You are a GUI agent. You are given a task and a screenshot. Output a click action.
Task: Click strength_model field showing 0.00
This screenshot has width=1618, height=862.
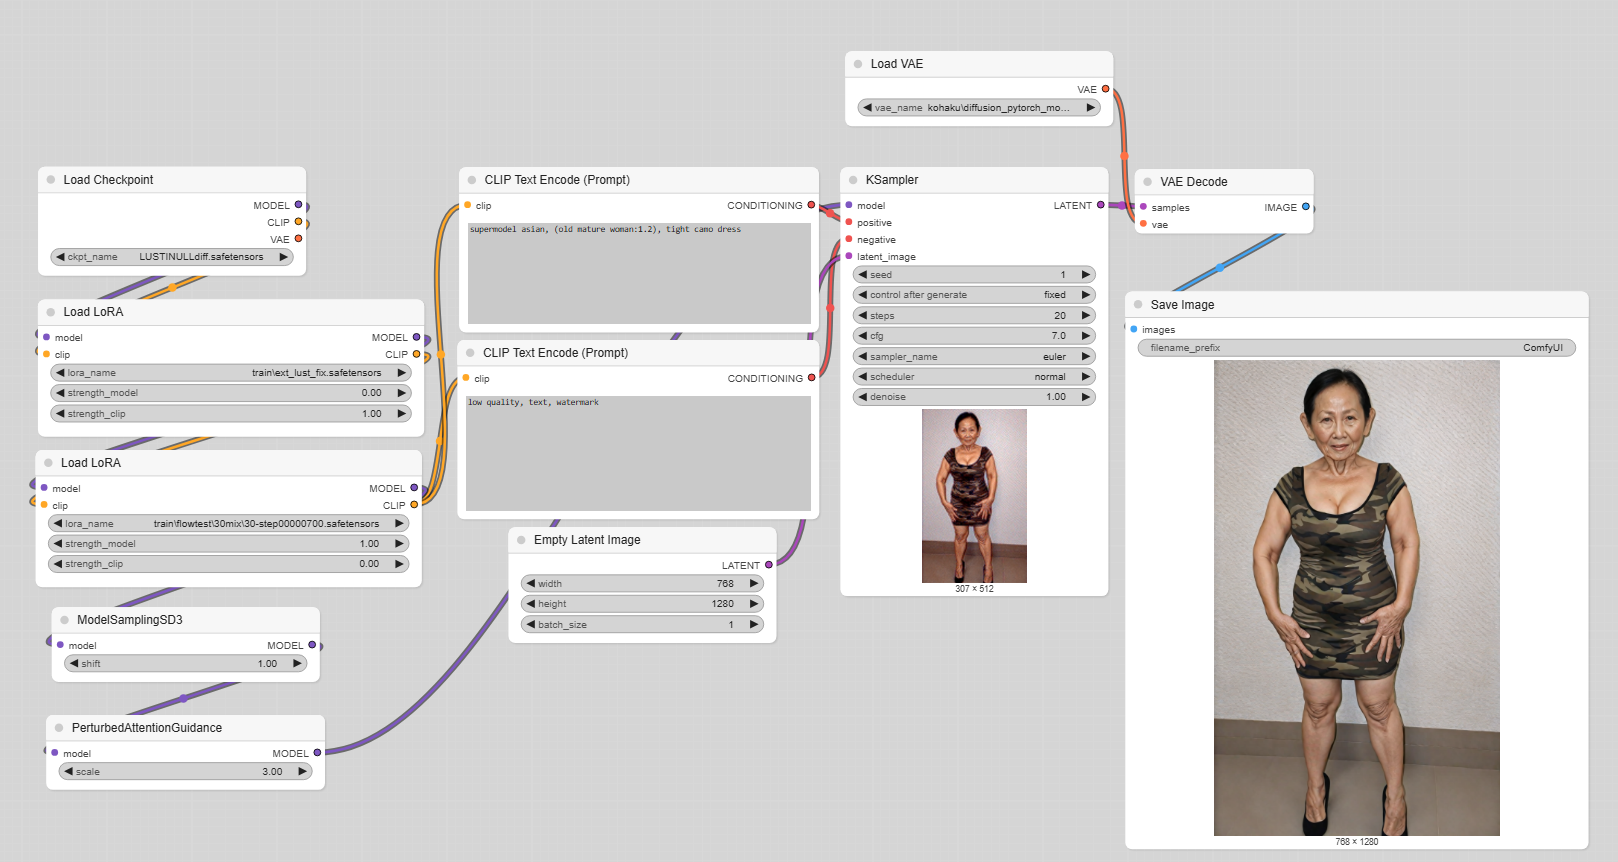point(231,393)
